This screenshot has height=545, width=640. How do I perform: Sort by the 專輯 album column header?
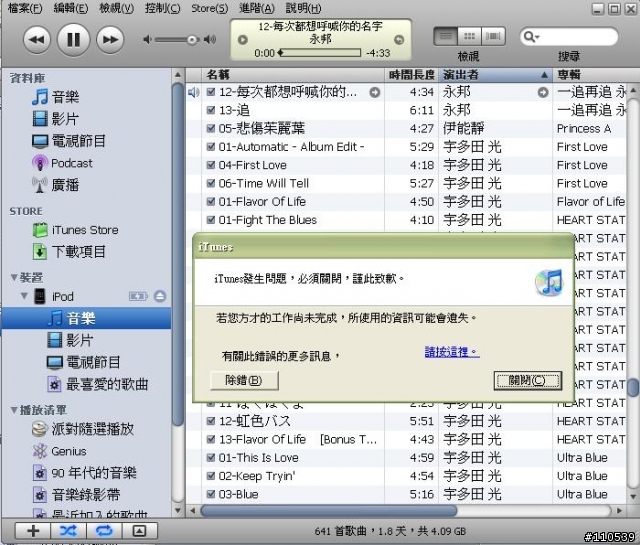(589, 75)
